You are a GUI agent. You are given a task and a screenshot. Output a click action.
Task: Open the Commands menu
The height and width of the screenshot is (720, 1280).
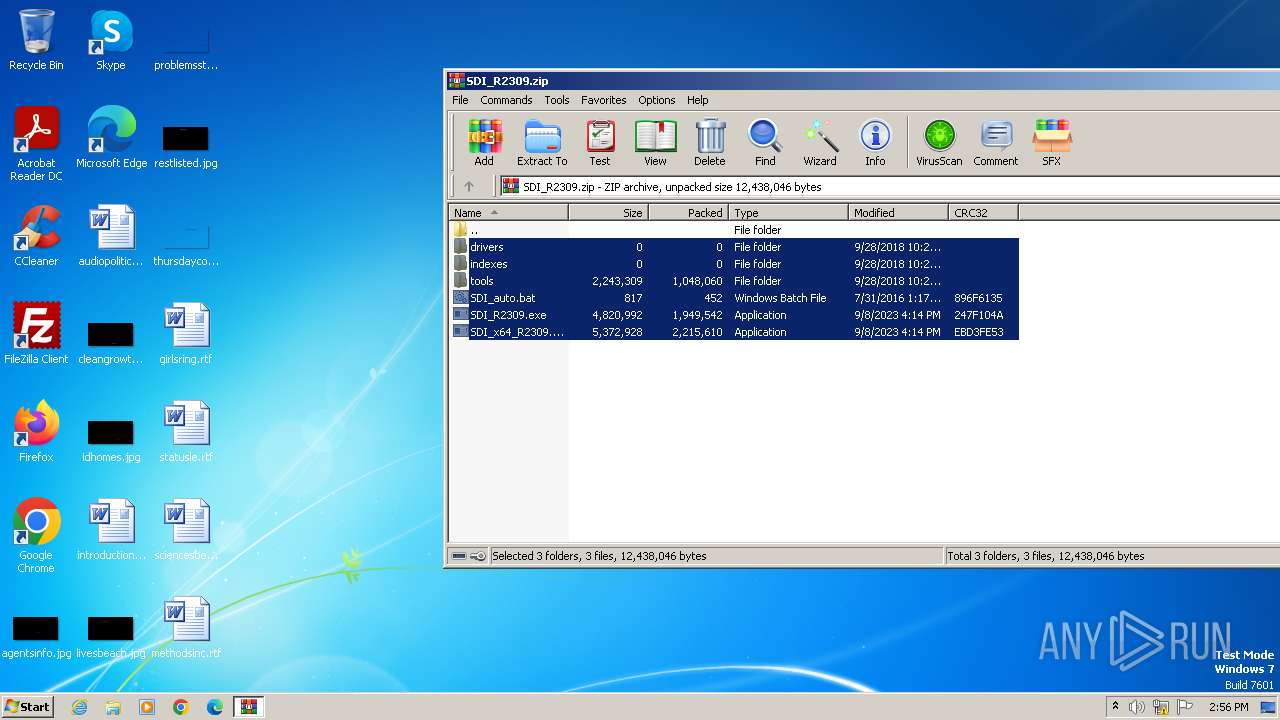coord(506,100)
